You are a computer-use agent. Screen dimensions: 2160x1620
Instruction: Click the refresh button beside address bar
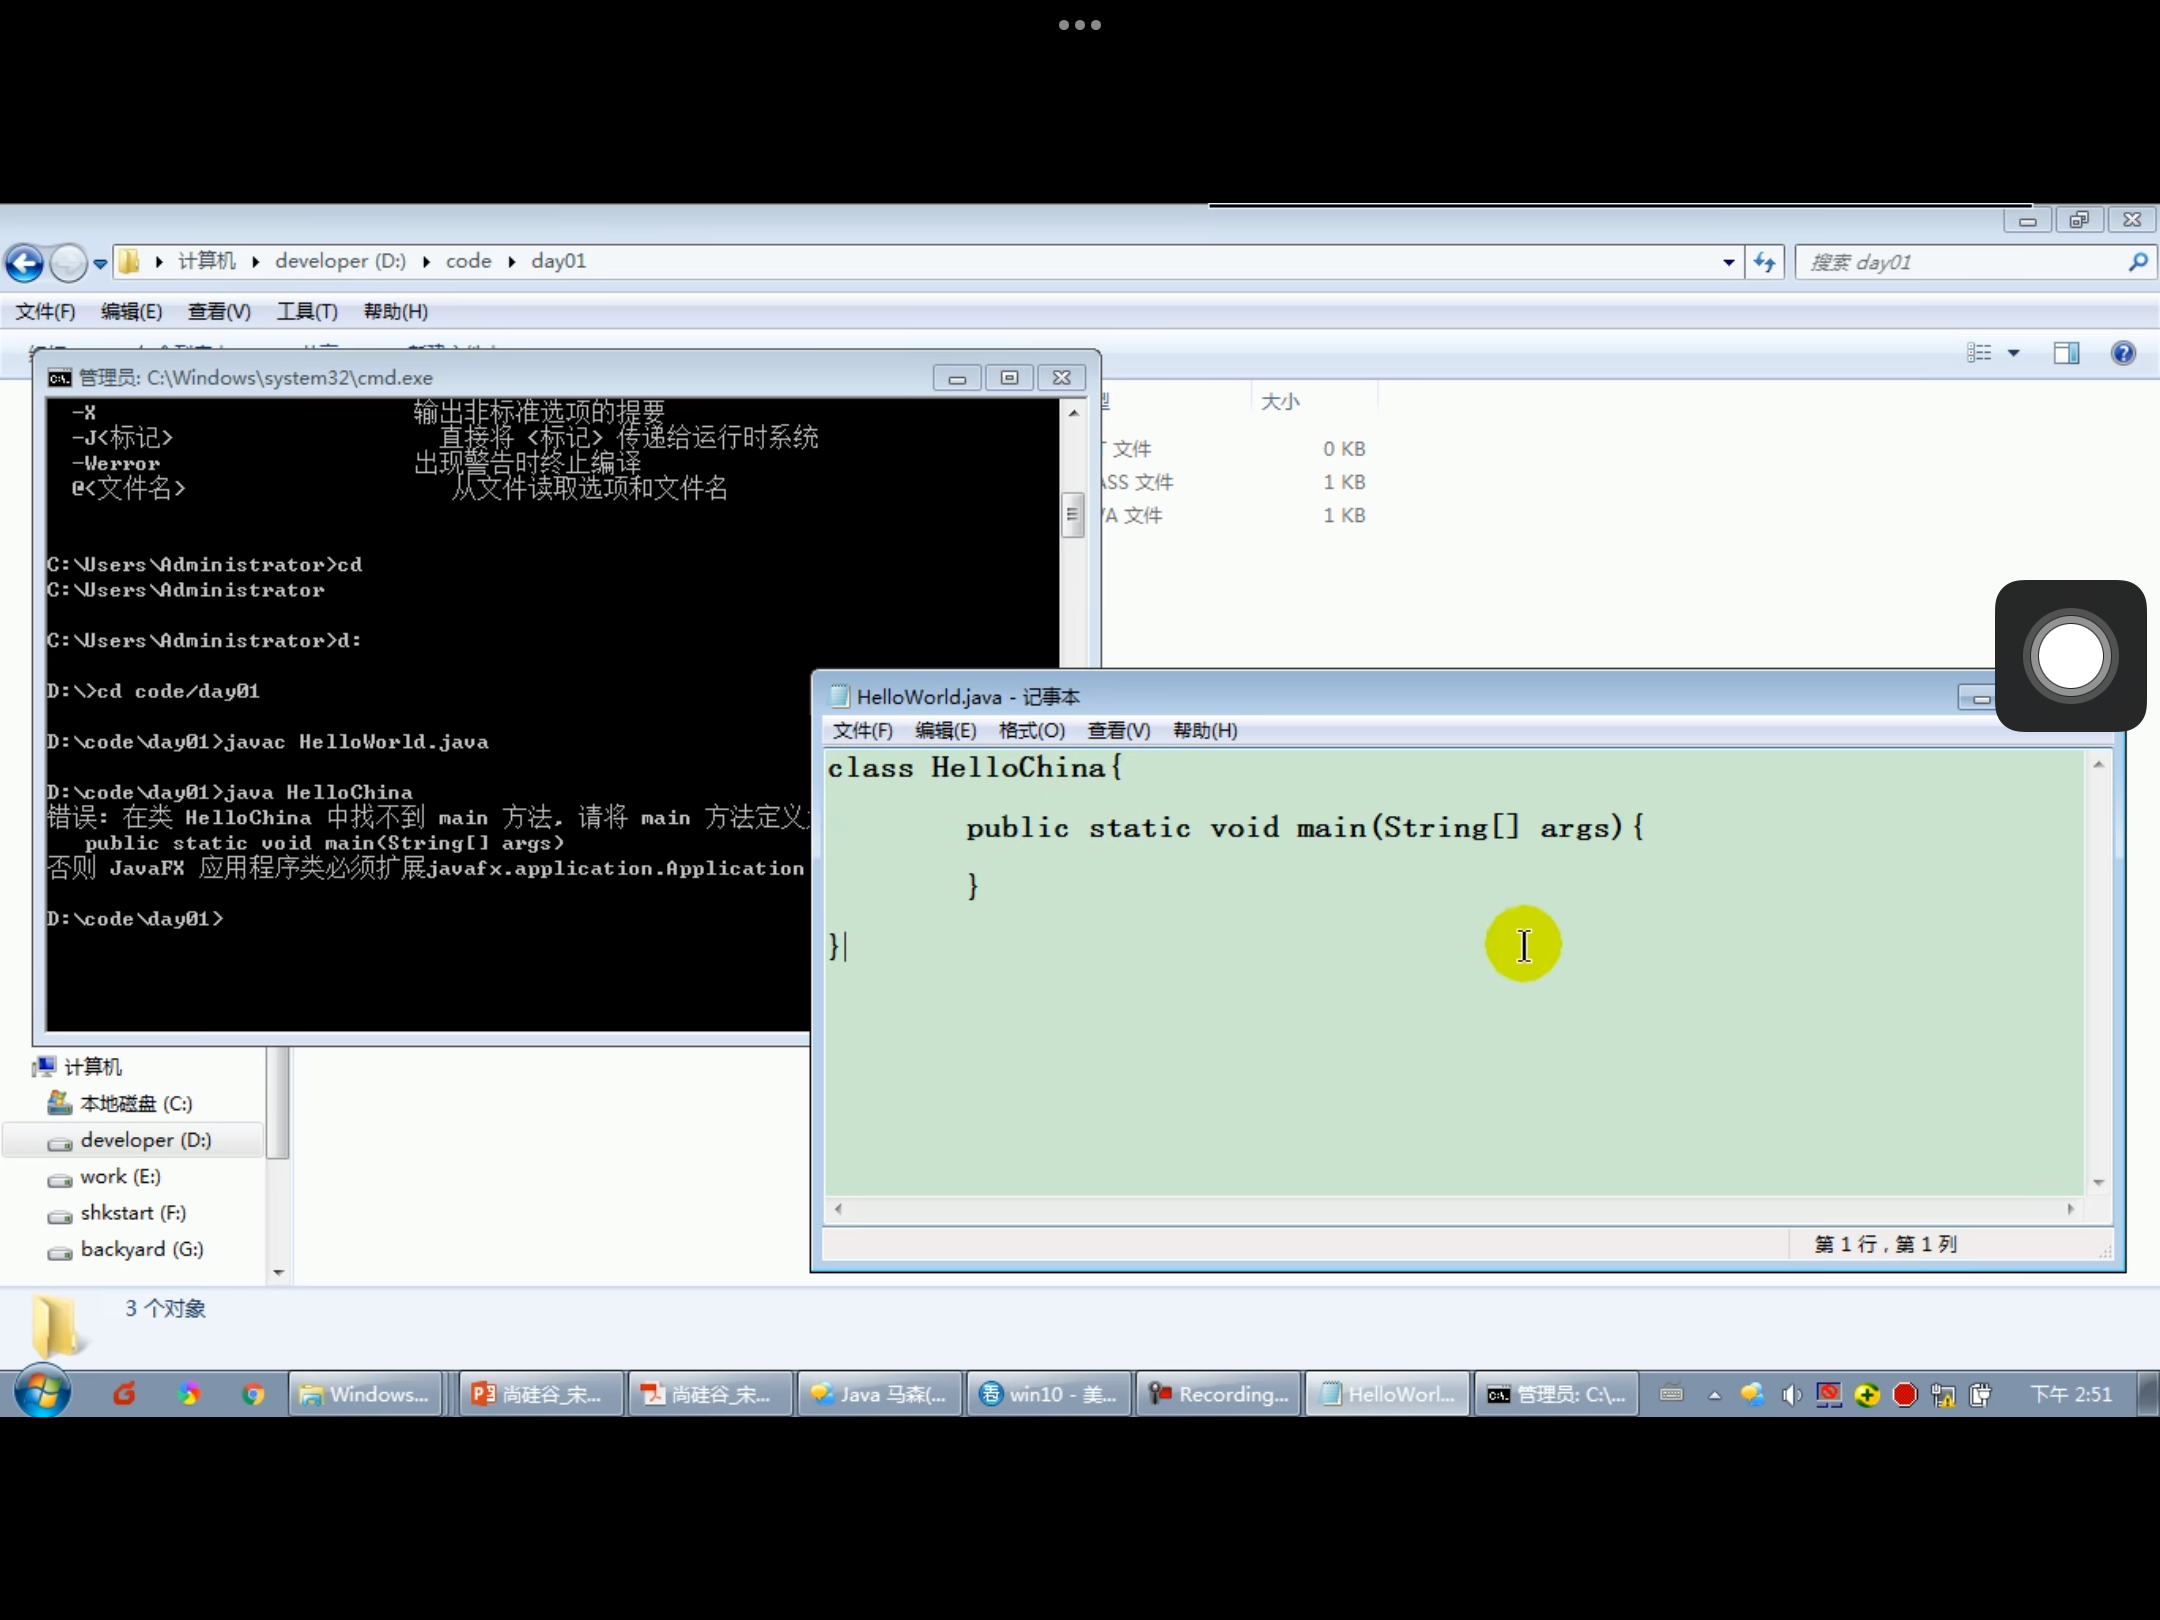(1765, 263)
